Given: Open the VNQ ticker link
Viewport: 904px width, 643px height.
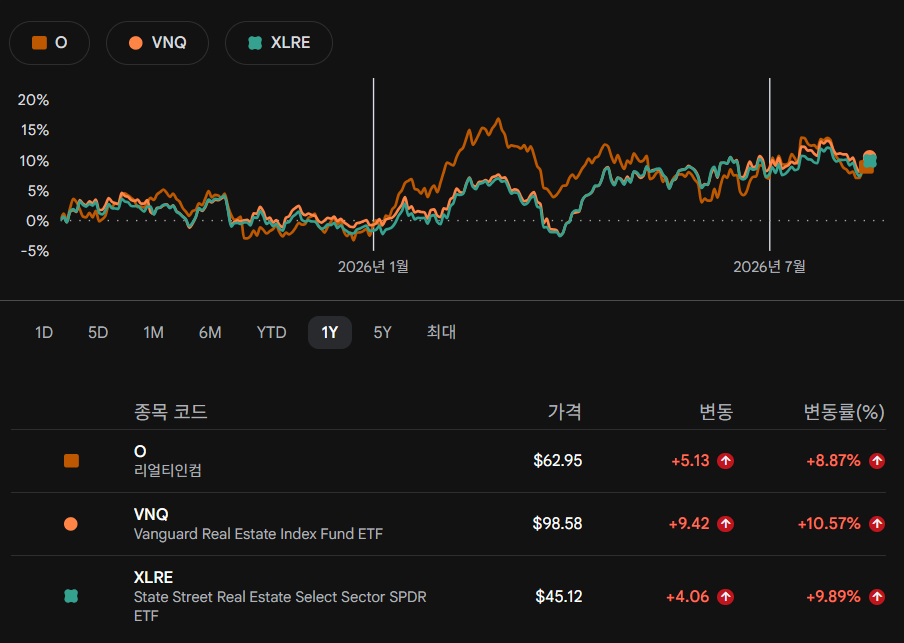Looking at the screenshot, I should [x=151, y=514].
